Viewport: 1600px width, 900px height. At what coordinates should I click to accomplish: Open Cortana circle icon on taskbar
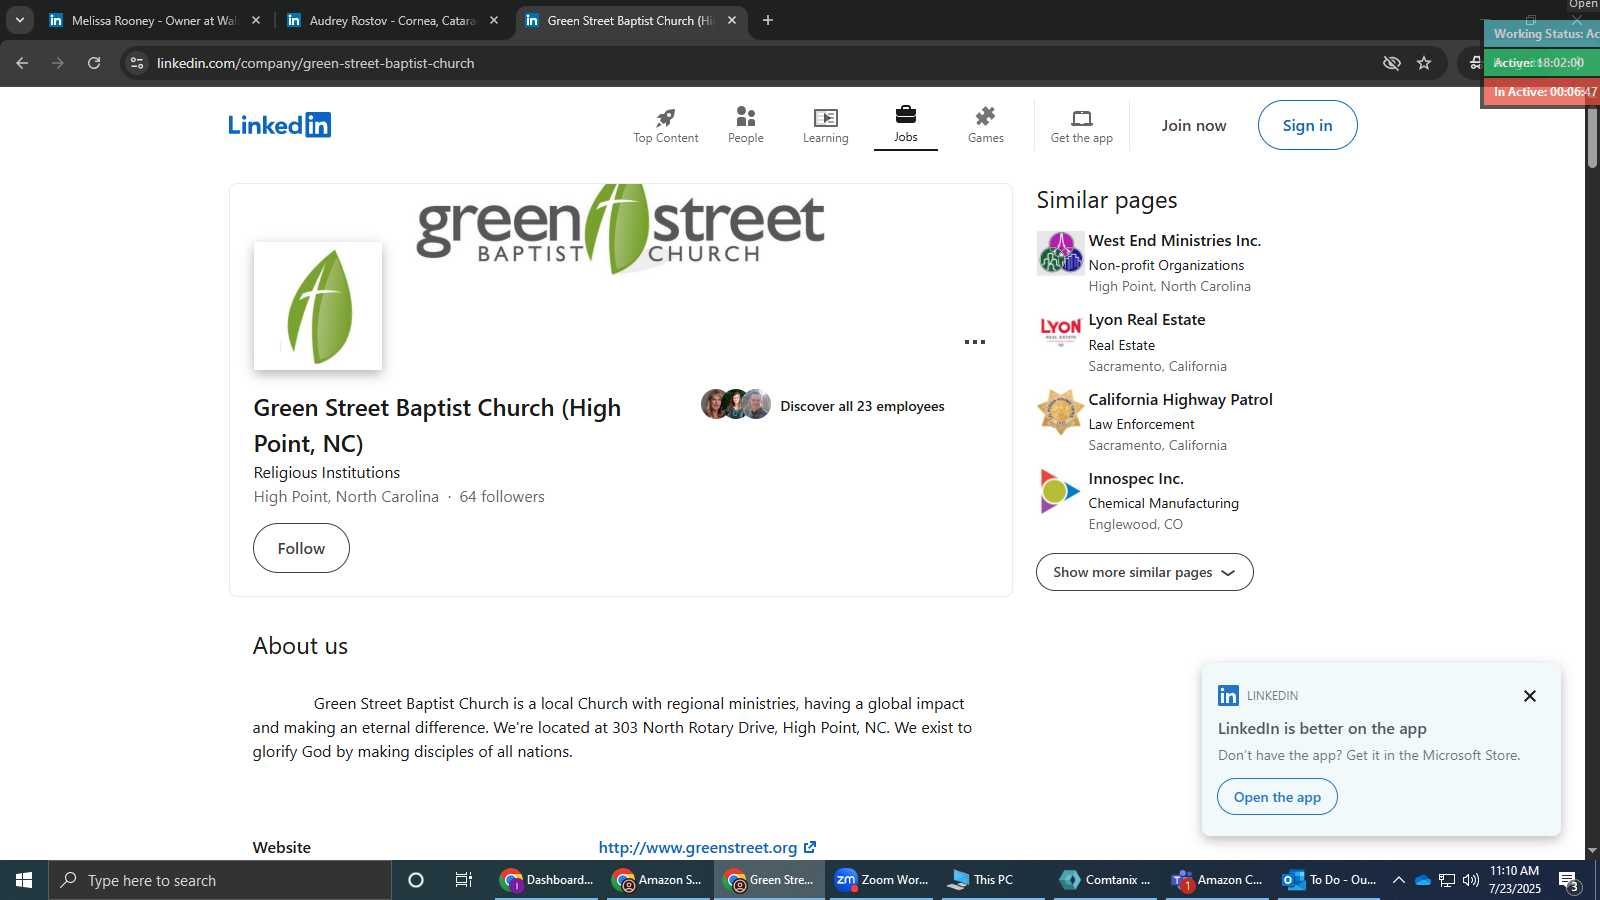pyautogui.click(x=416, y=880)
